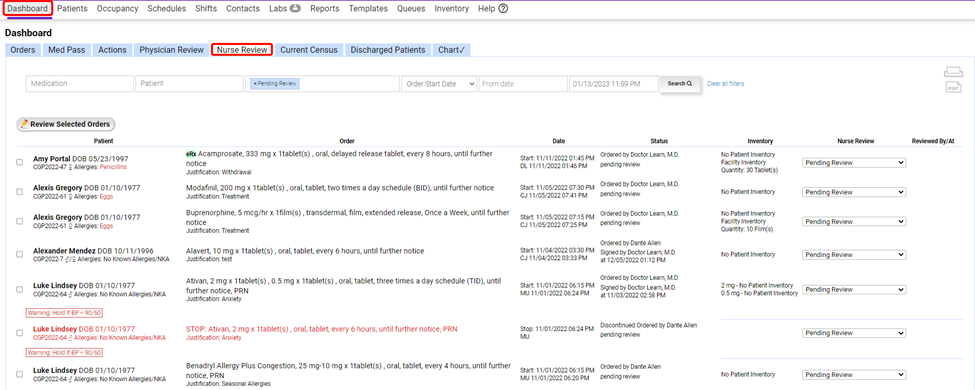
Task: Click the red Luke Lindsey patient name
Action: coord(55,328)
